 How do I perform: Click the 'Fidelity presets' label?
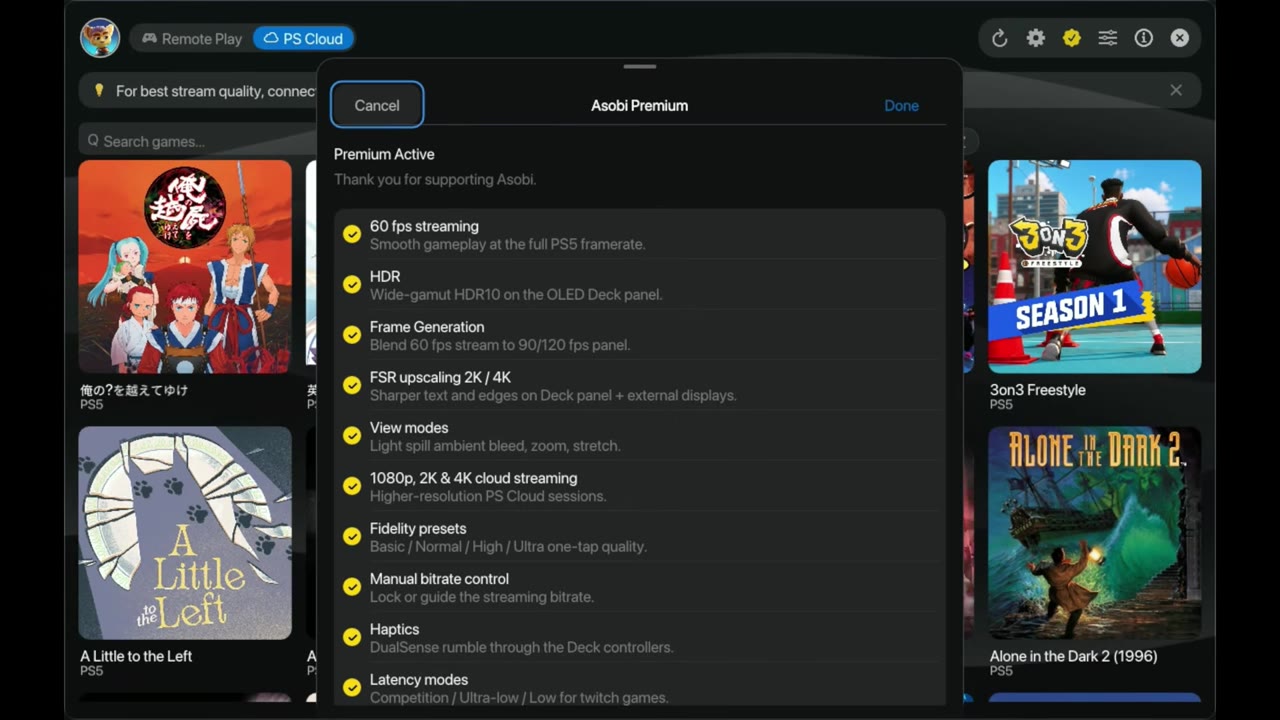coord(418,528)
